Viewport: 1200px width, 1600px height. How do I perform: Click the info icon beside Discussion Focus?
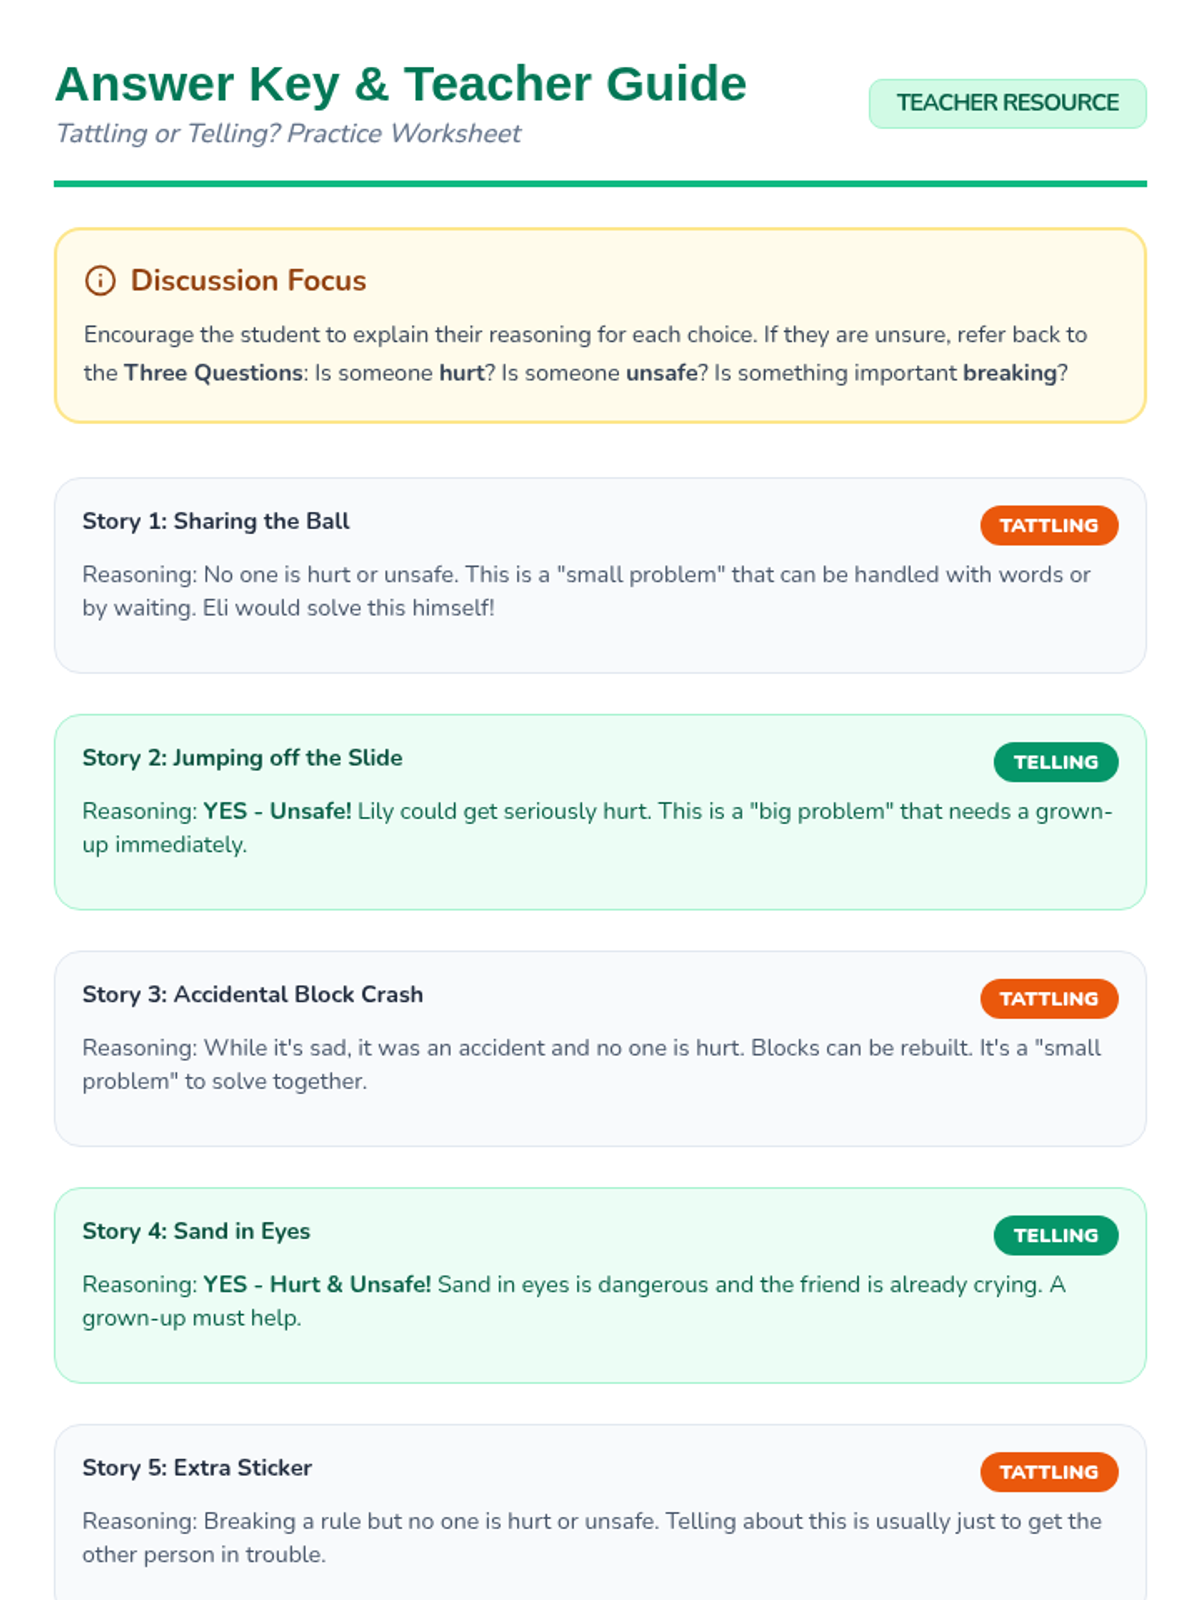coord(100,280)
